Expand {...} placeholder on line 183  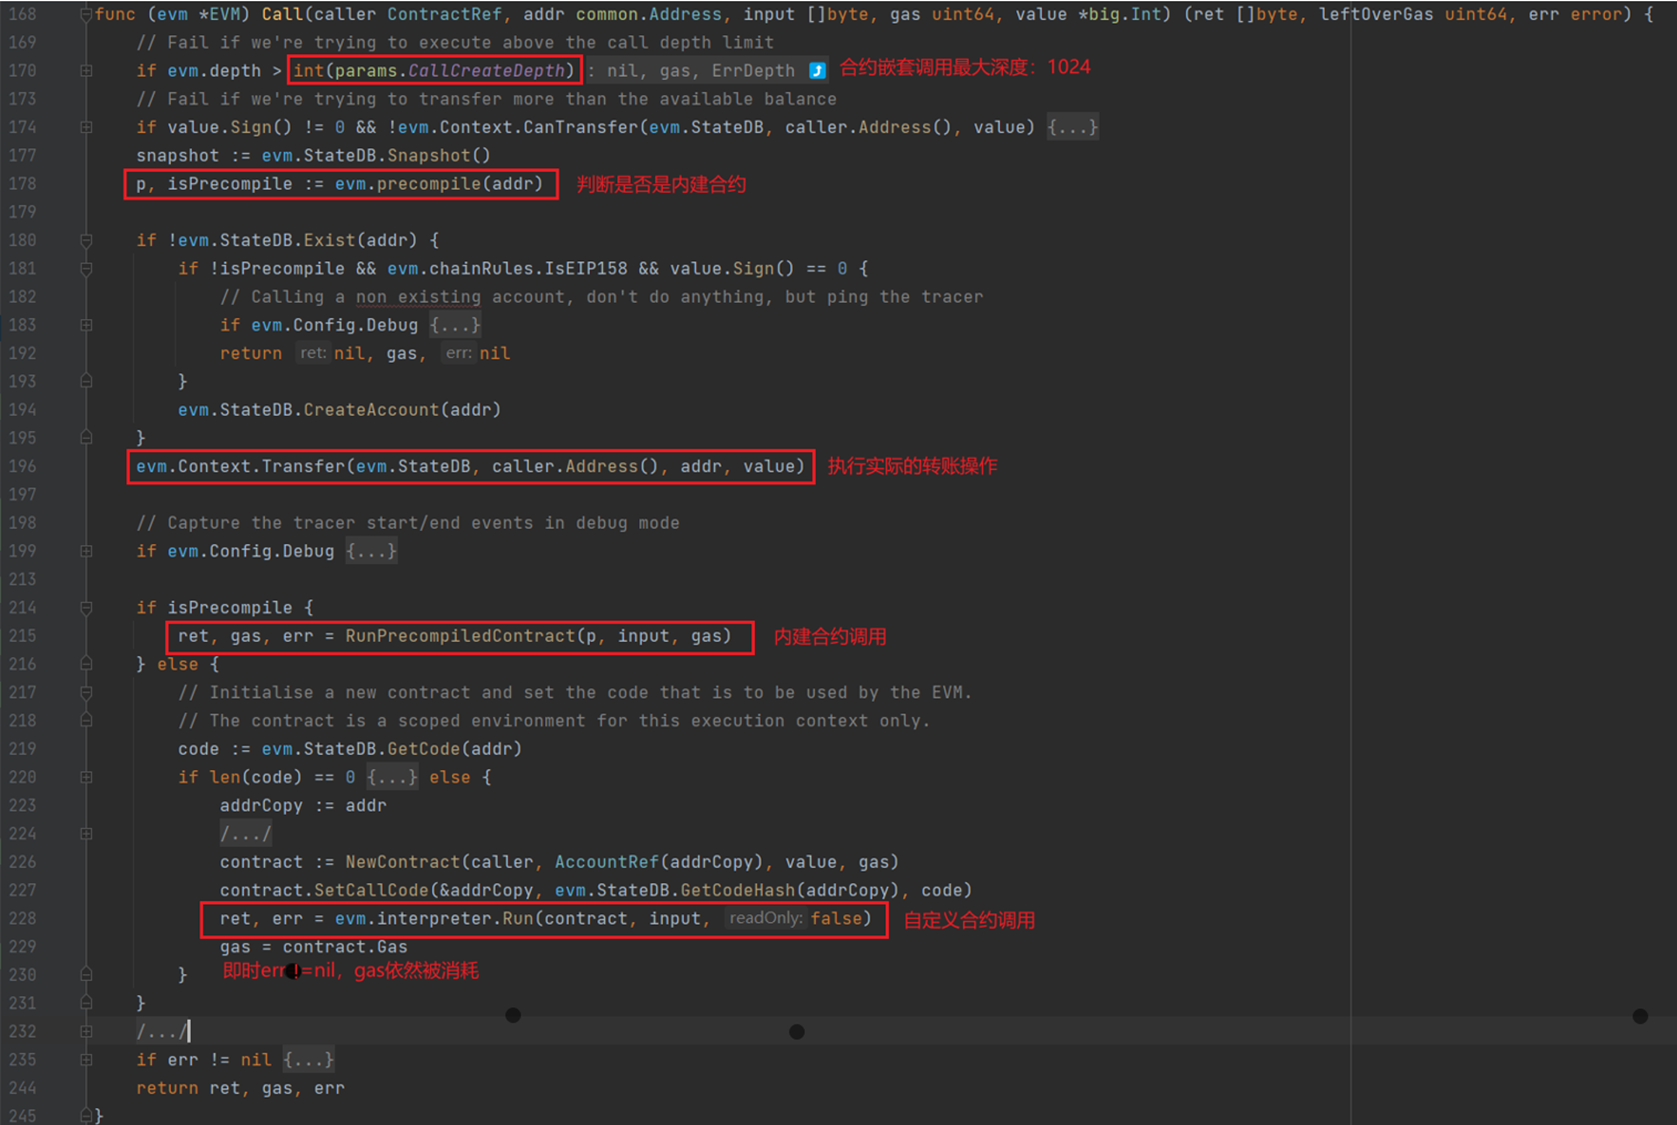(455, 325)
